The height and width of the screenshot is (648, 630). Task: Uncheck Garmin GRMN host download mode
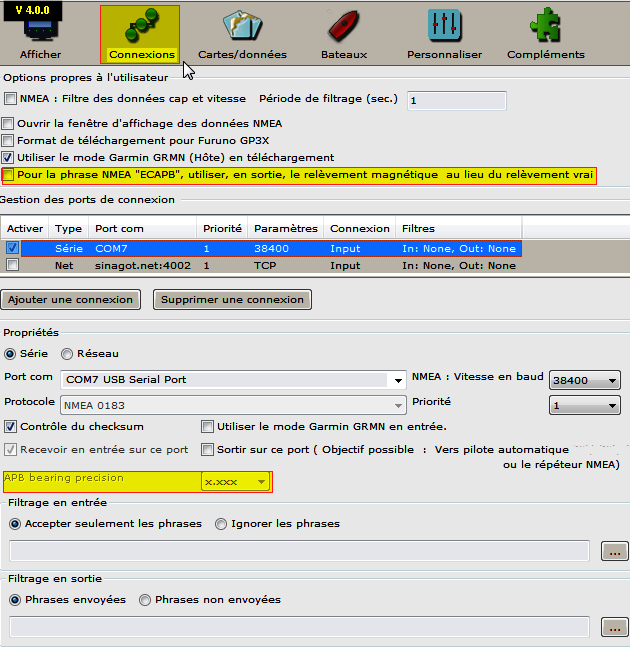point(9,158)
